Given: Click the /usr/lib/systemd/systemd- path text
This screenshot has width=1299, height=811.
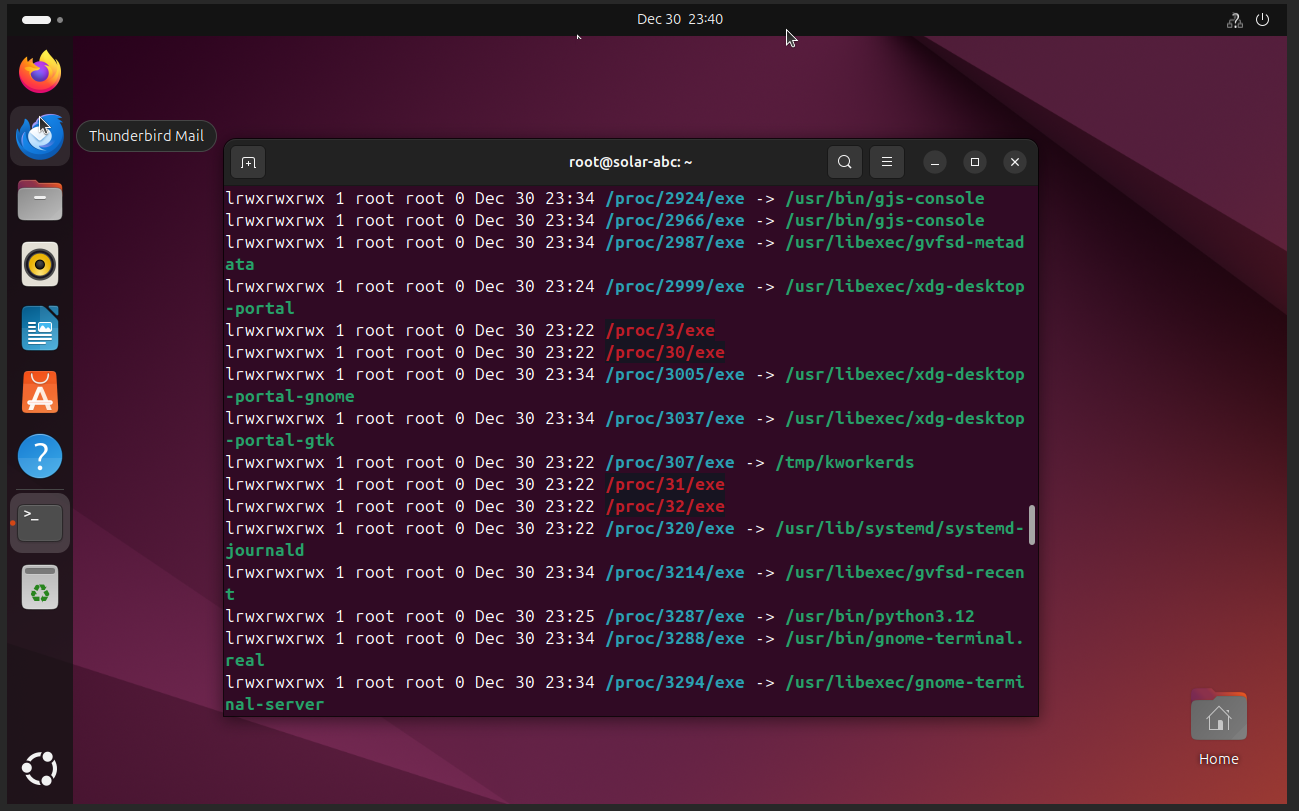Looking at the screenshot, I should click(900, 528).
